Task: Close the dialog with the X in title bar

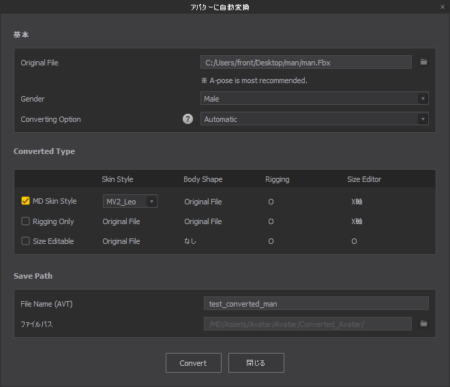Action: point(442,7)
